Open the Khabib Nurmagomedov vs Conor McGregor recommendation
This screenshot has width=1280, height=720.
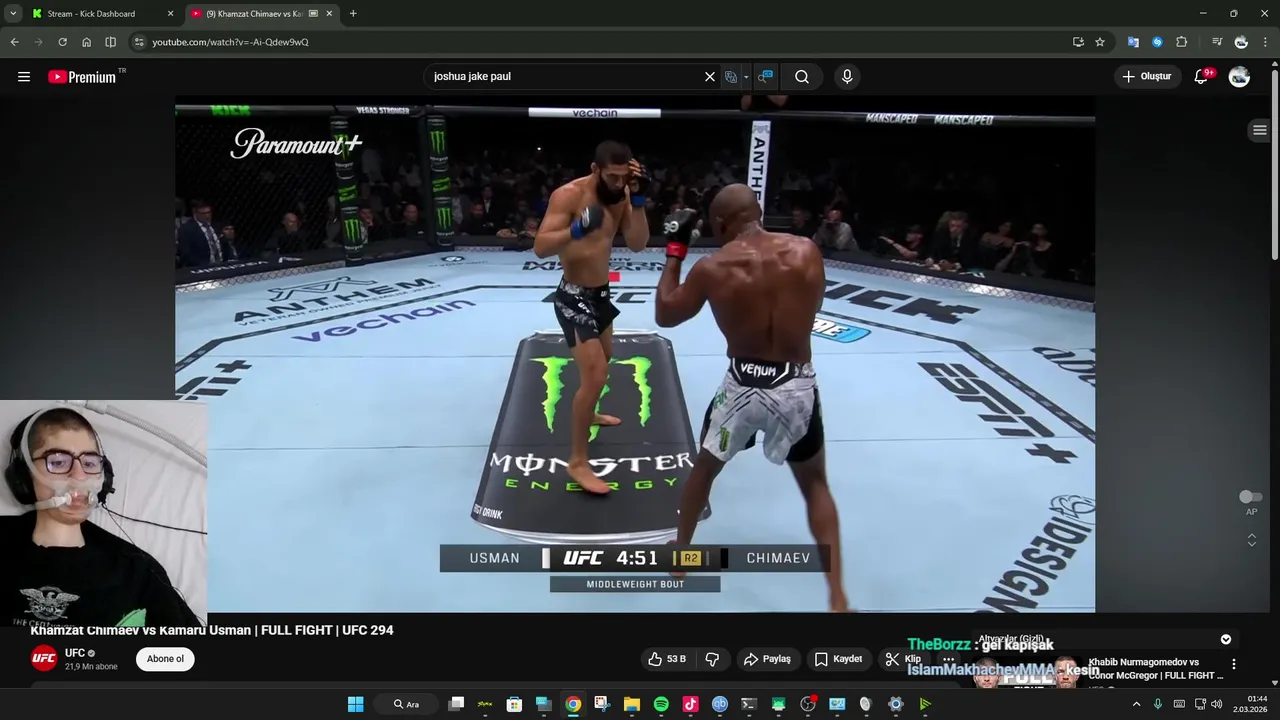1154,669
